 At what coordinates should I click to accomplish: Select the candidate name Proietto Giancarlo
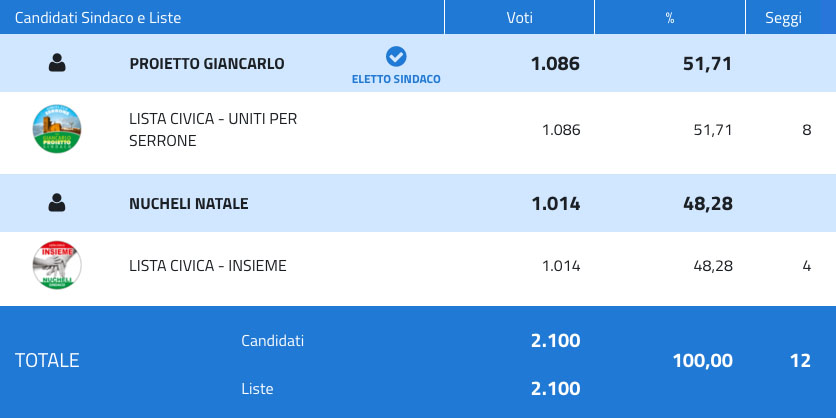(207, 64)
